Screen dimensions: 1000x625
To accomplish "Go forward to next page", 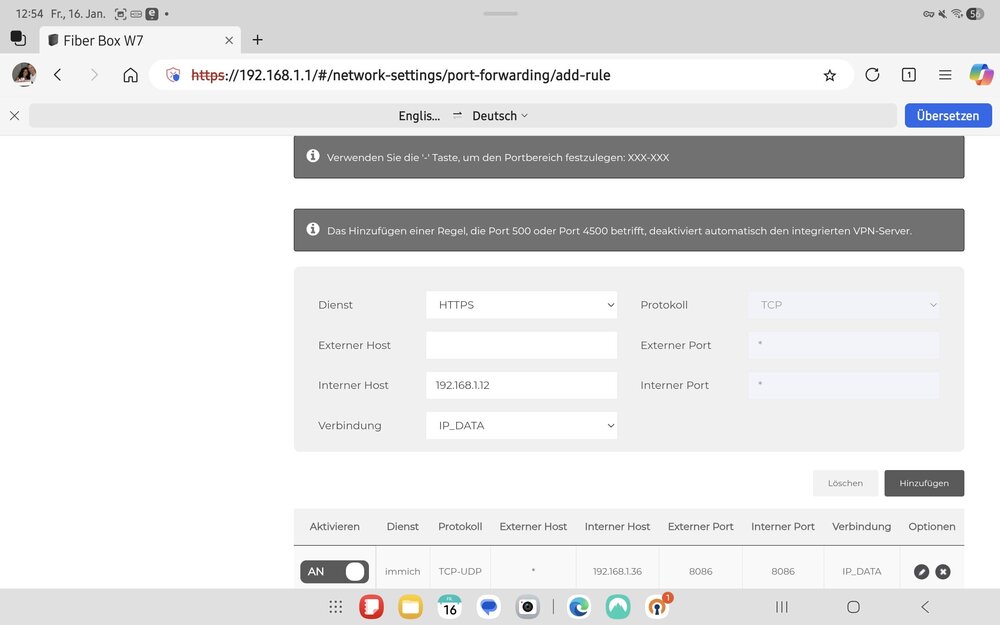I will 94,75.
